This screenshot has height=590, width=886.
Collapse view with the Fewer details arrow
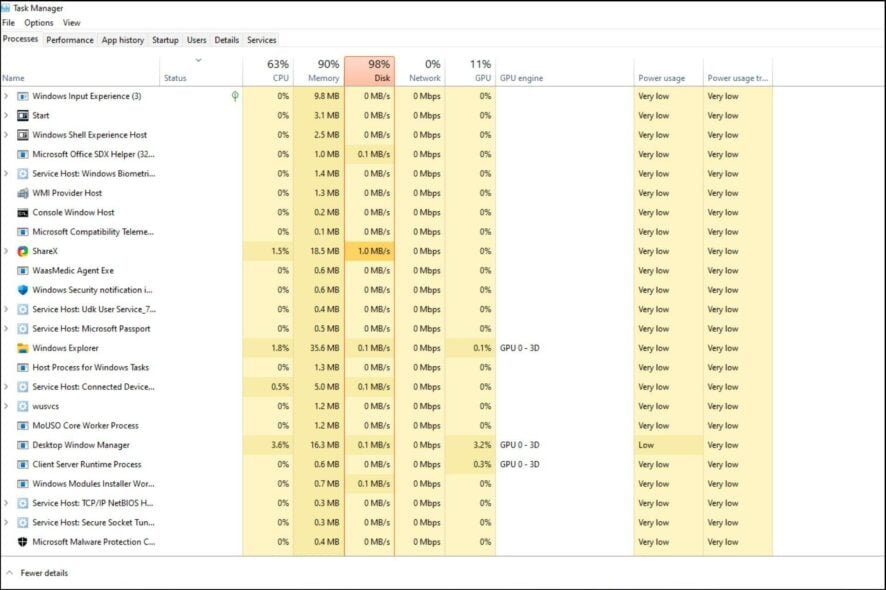coord(10,573)
